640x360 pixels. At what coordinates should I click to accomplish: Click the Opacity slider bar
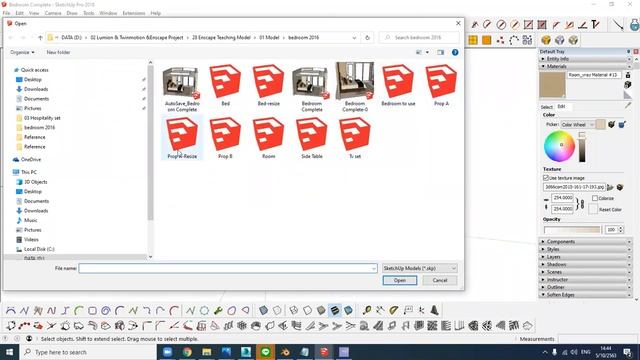572,230
